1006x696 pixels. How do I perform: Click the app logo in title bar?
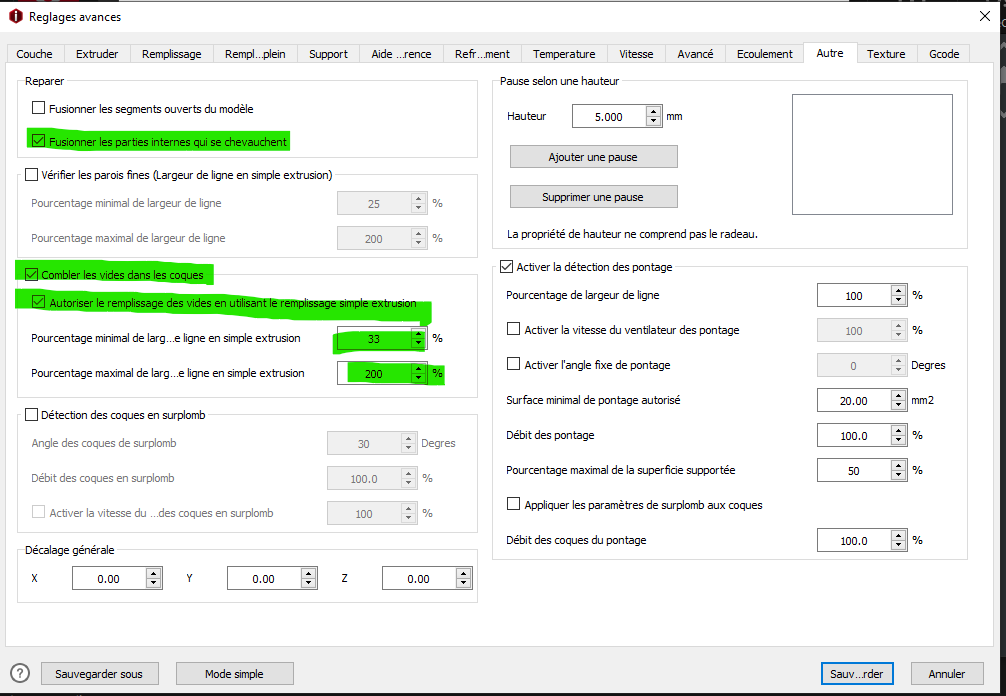pos(15,17)
